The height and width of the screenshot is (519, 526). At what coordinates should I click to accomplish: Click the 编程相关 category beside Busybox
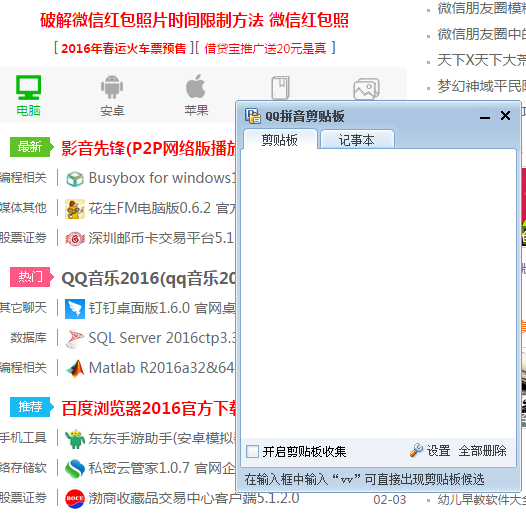23,178
